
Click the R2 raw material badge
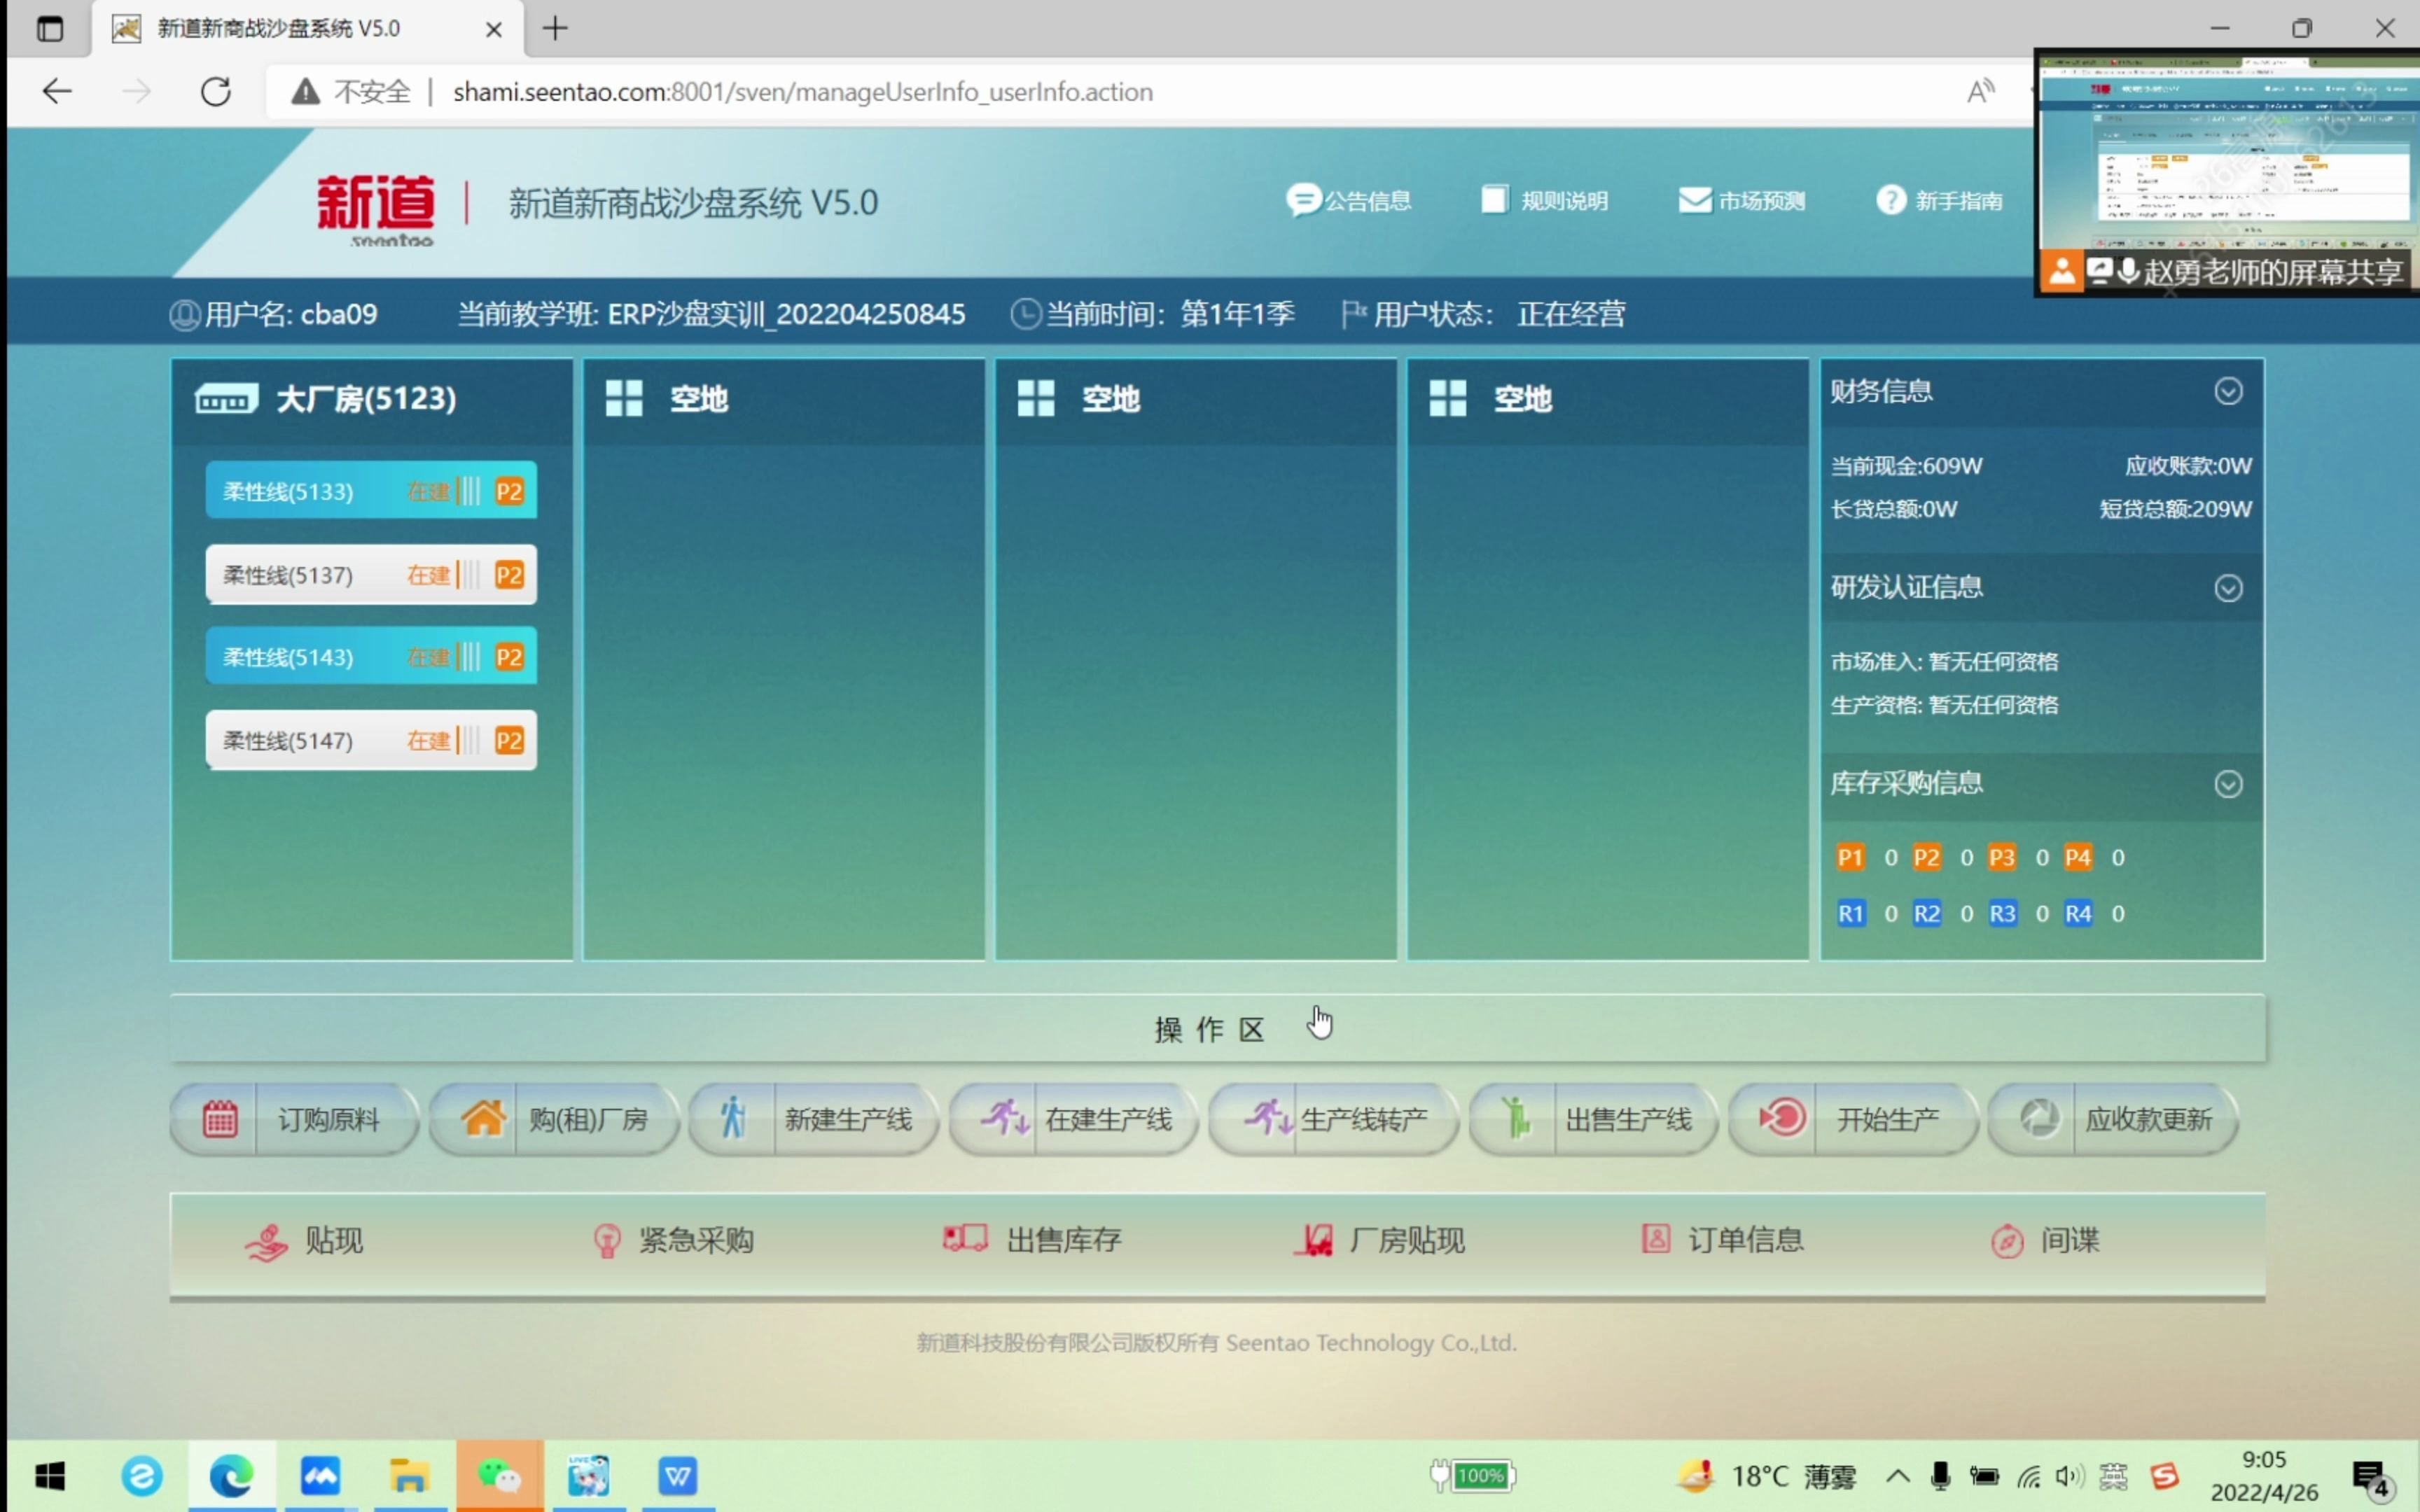(1926, 913)
